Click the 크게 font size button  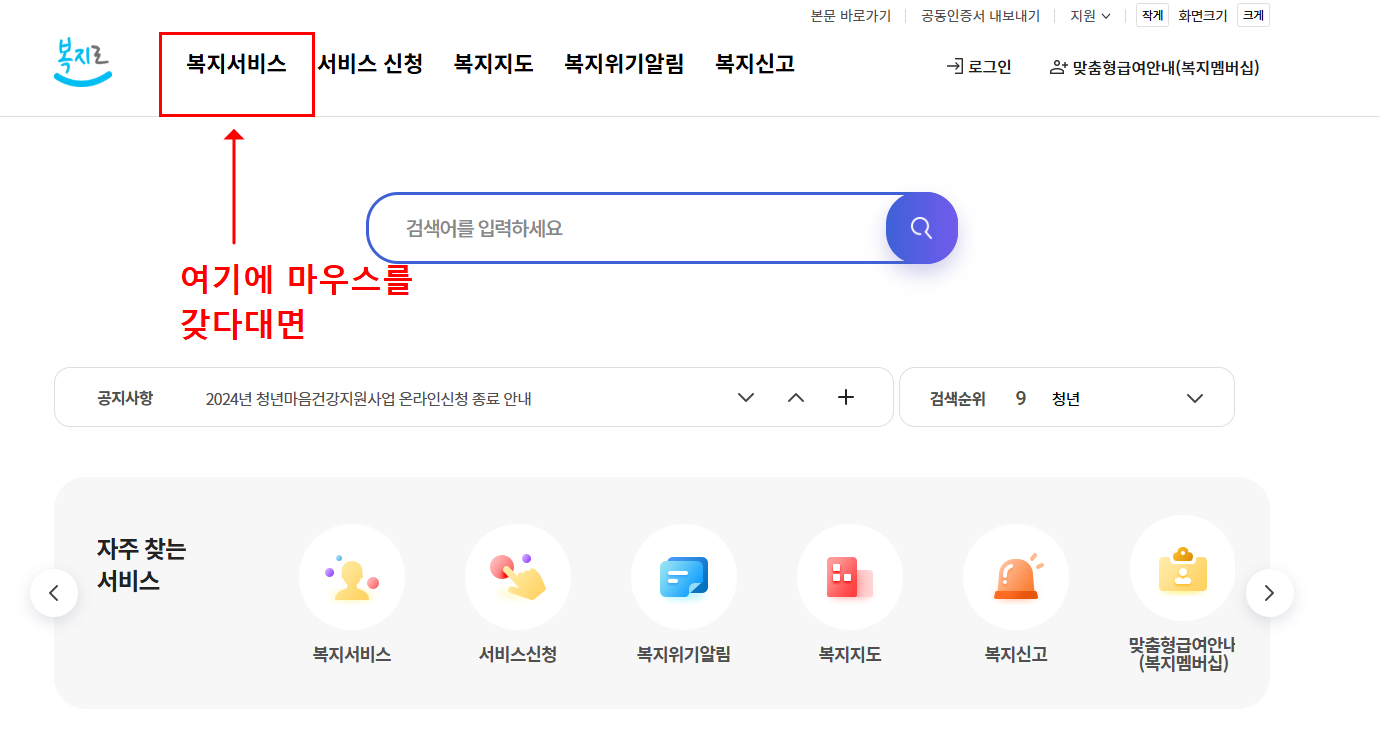1253,15
